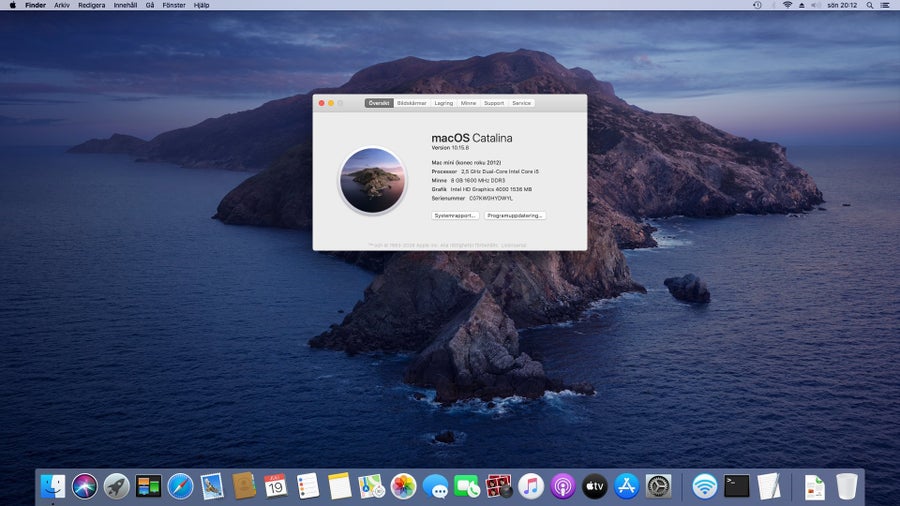Click the Intel HD Graphics 4000 line

482,189
